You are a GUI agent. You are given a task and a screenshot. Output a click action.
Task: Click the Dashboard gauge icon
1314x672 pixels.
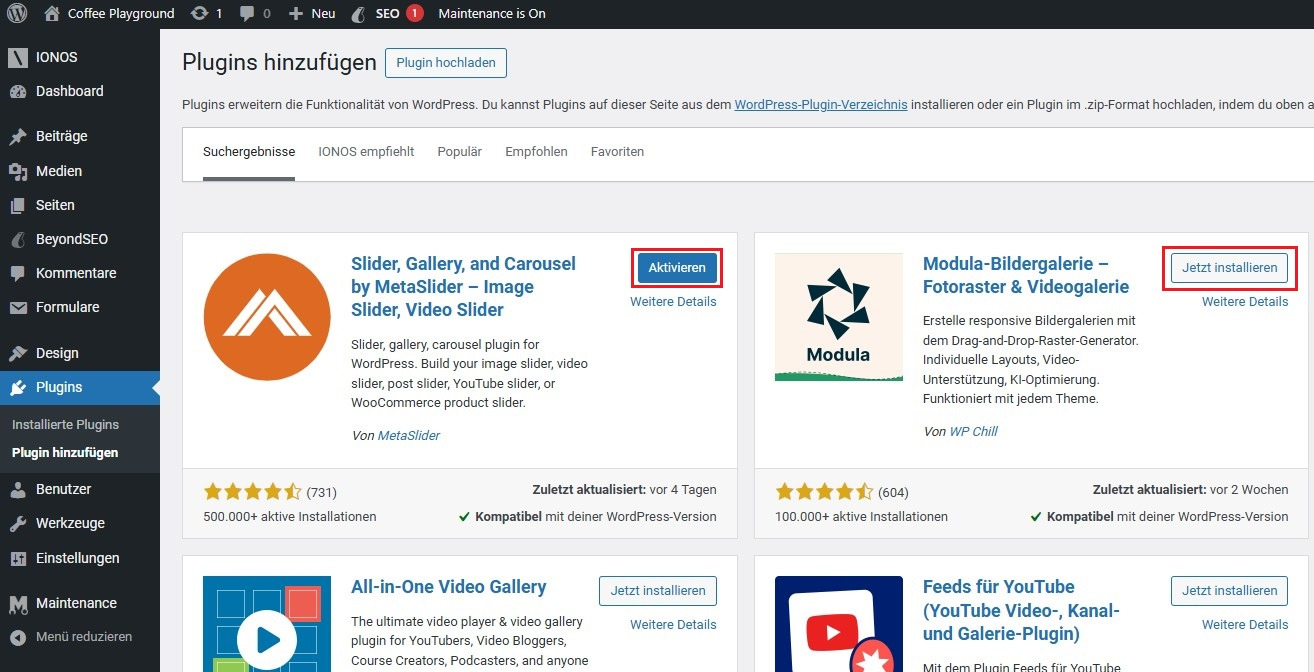click(18, 91)
